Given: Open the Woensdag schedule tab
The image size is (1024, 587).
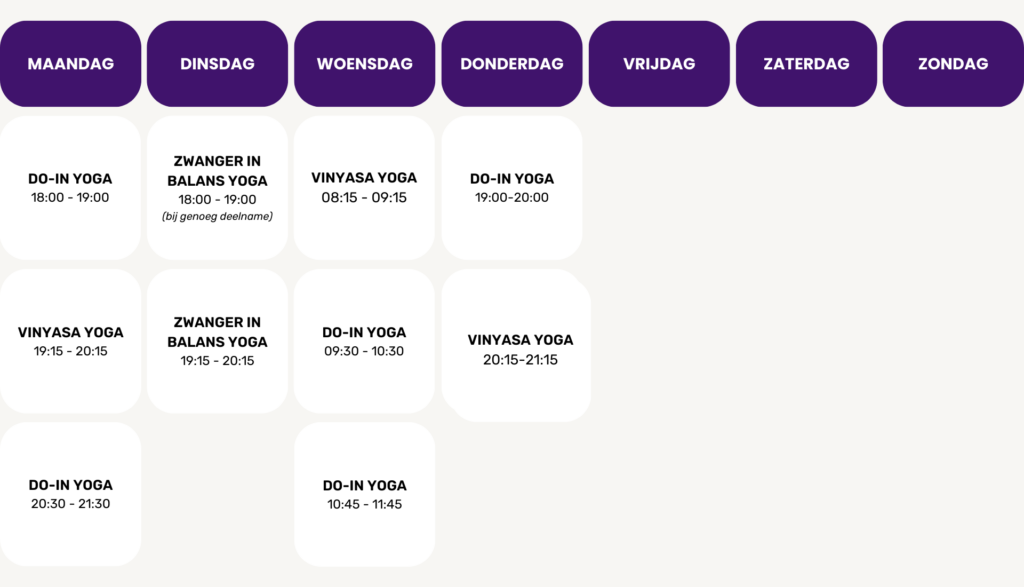Looking at the screenshot, I should tap(364, 64).
